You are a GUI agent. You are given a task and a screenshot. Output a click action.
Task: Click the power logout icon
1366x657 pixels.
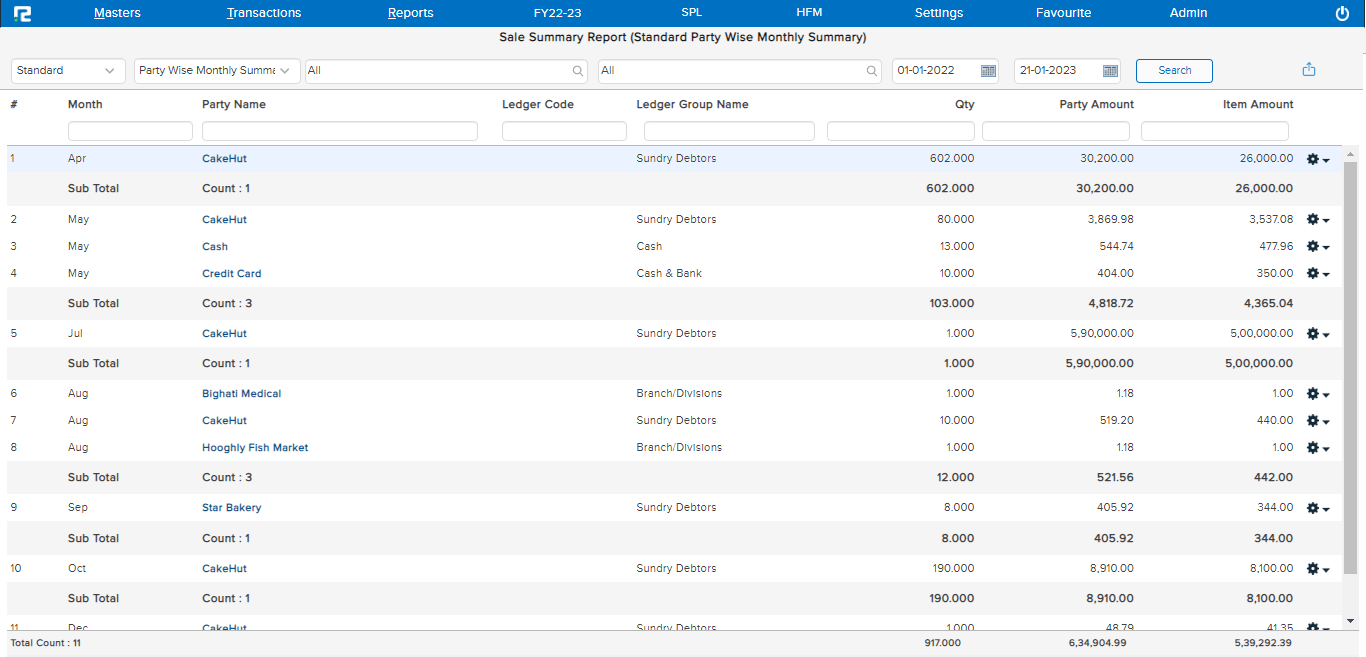(x=1342, y=13)
